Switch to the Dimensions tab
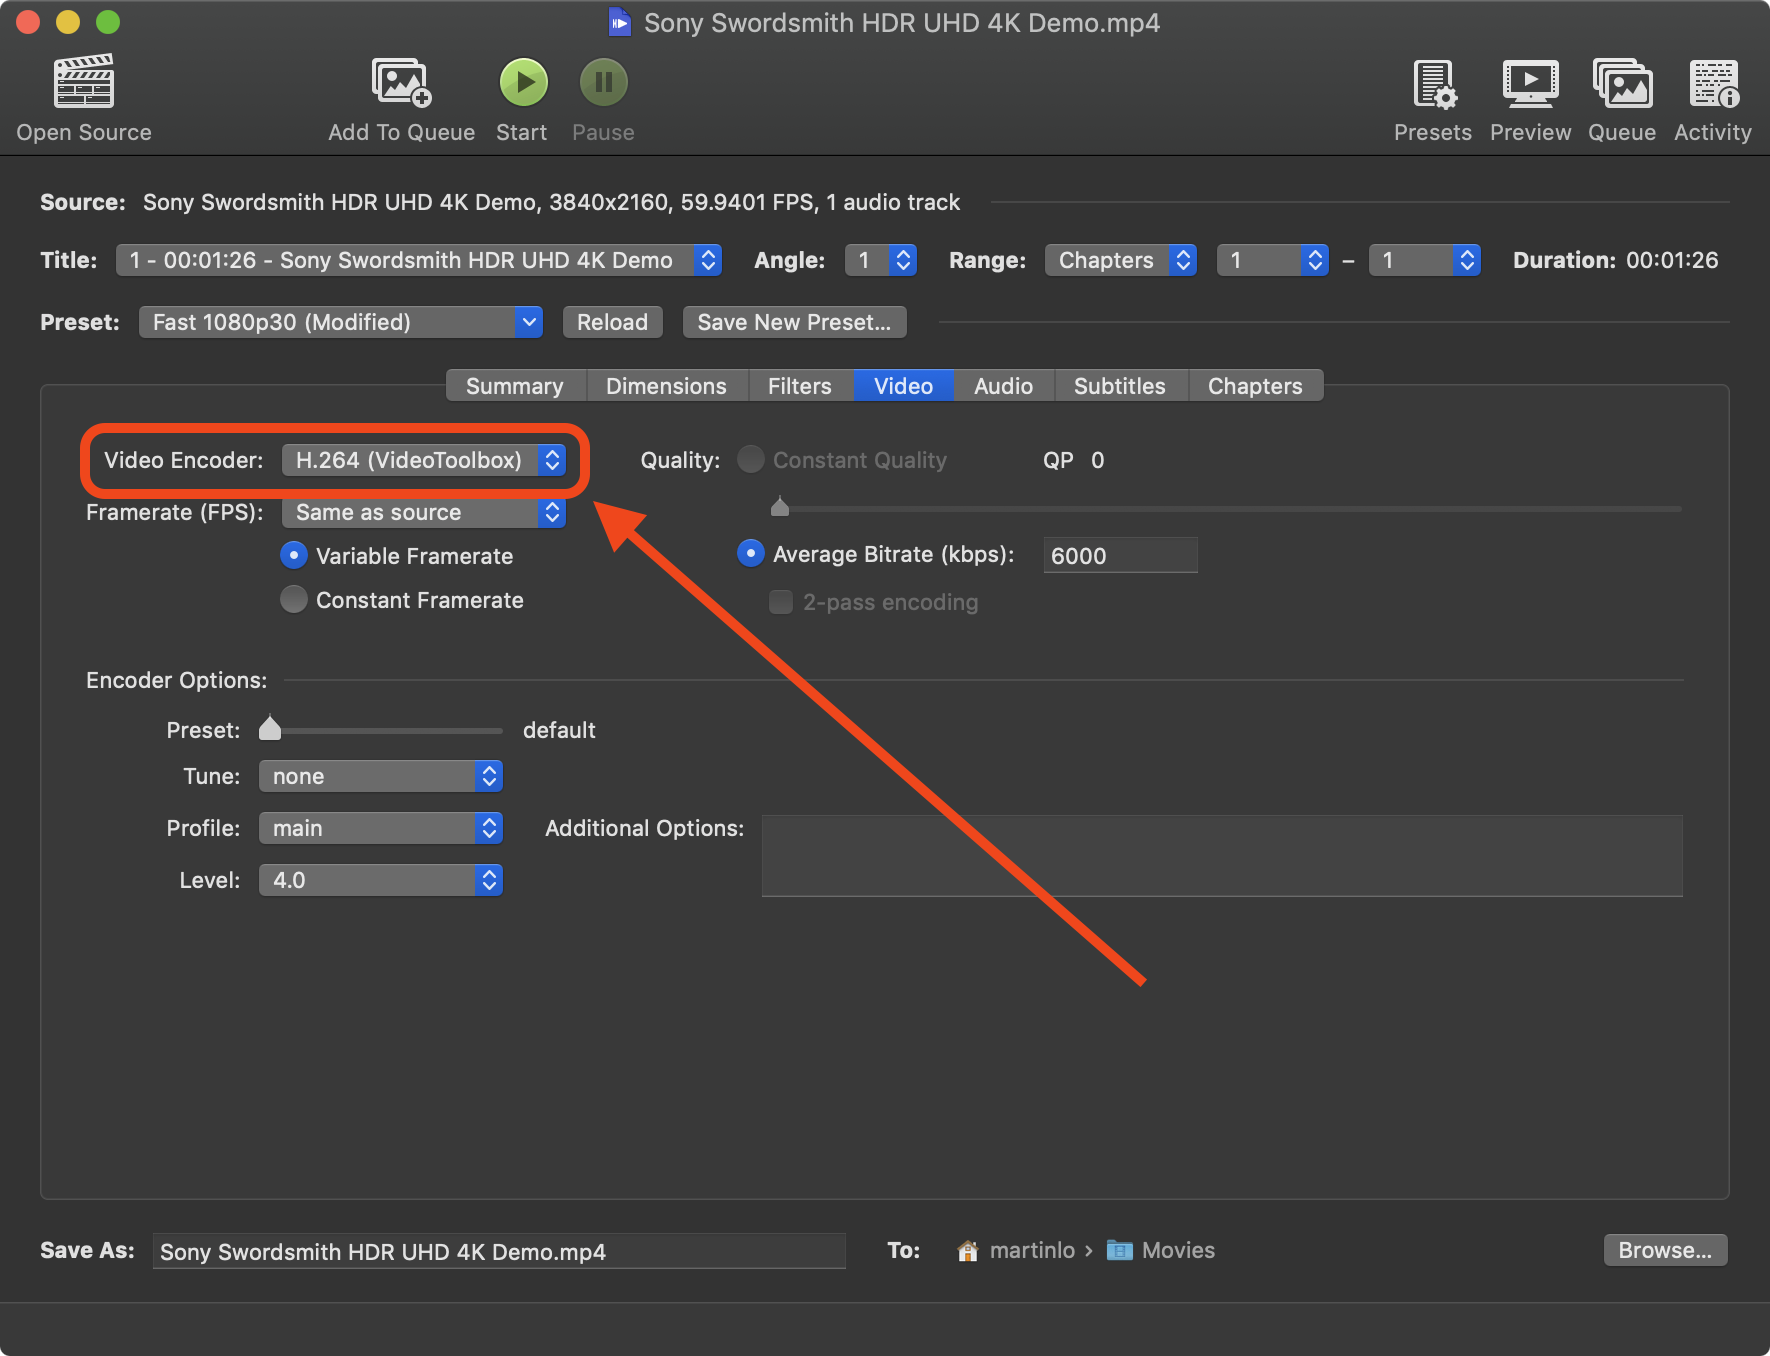This screenshot has height=1356, width=1770. click(x=667, y=386)
